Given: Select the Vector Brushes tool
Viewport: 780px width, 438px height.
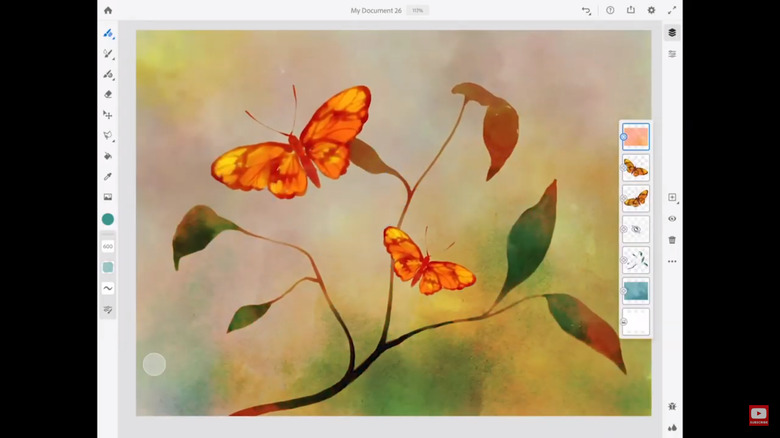Looking at the screenshot, I should tap(108, 74).
